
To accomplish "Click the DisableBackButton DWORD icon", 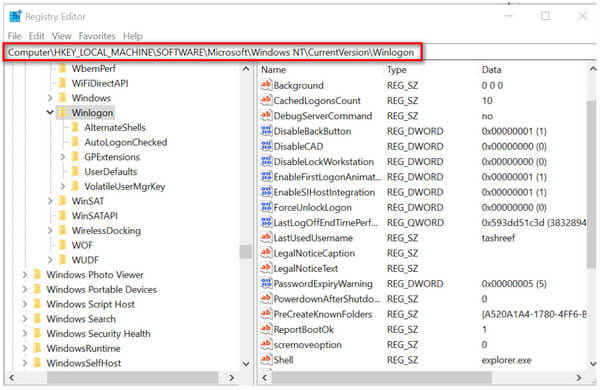I will point(266,131).
